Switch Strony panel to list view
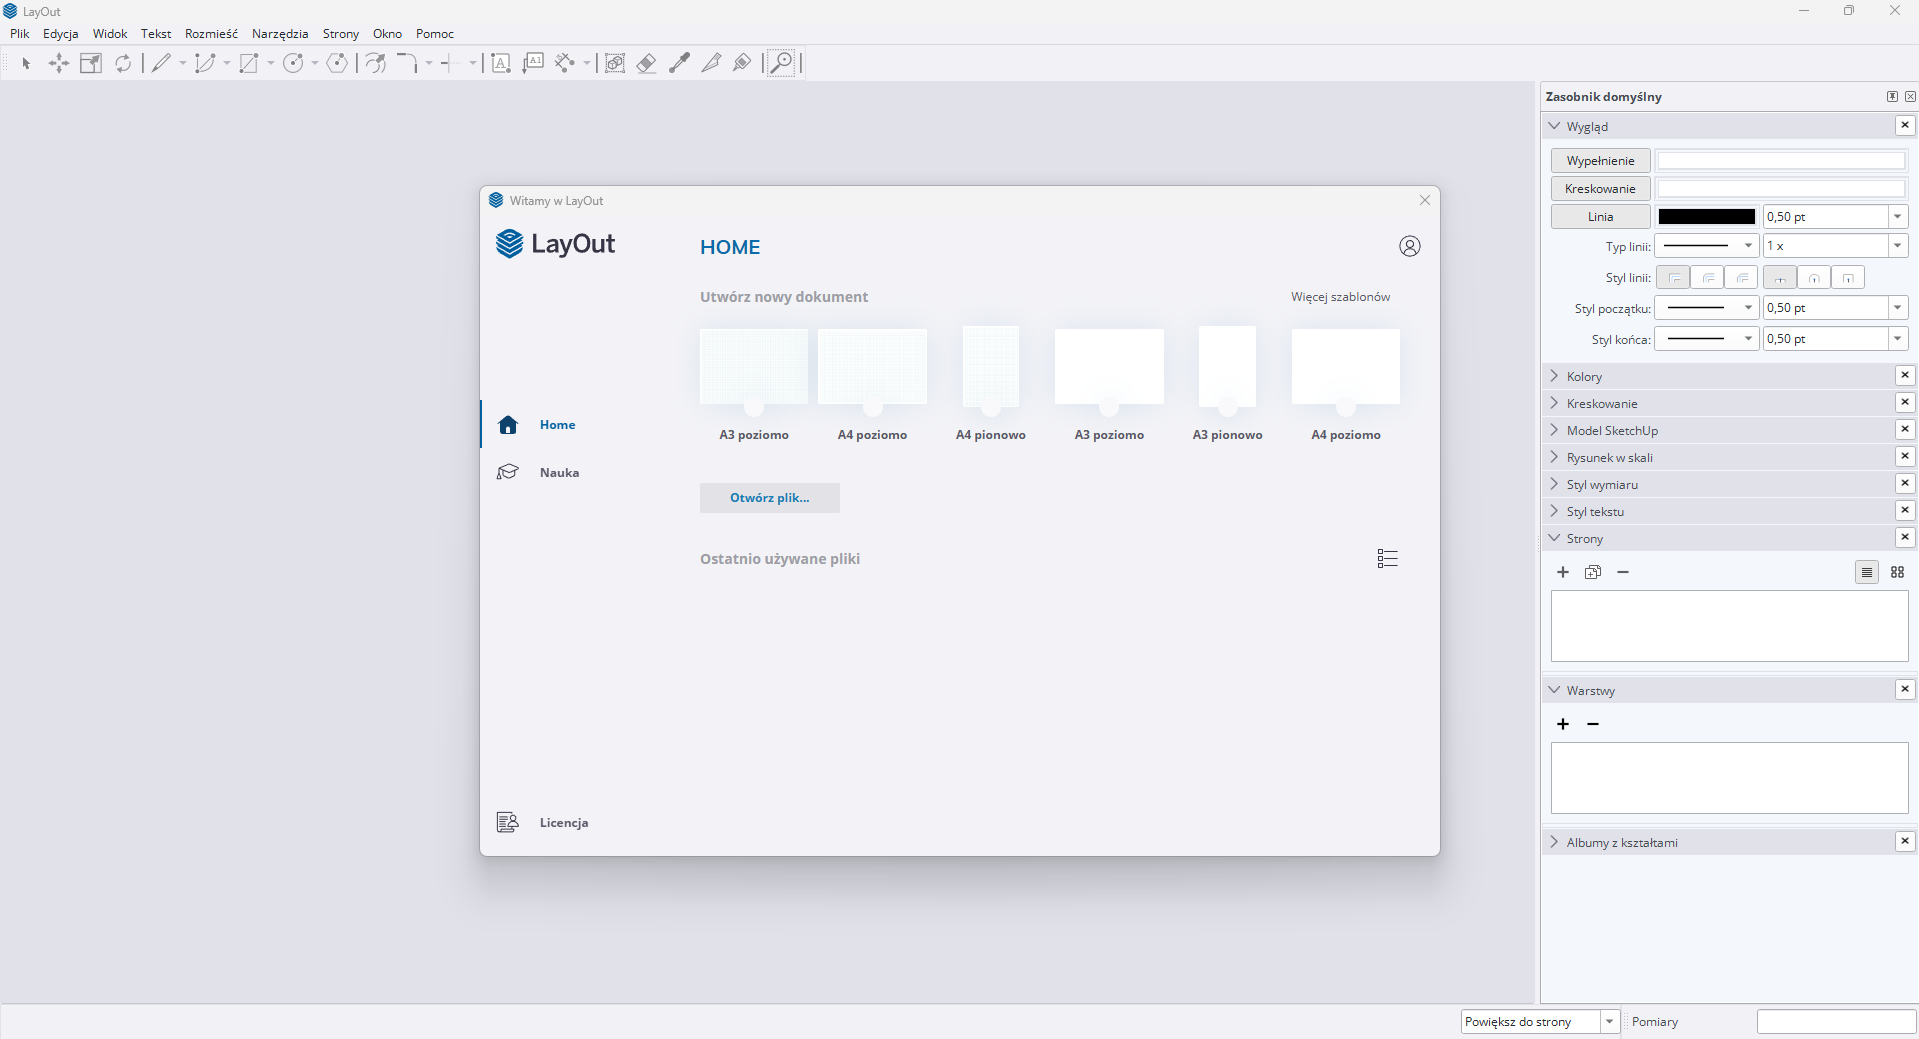 (1866, 572)
